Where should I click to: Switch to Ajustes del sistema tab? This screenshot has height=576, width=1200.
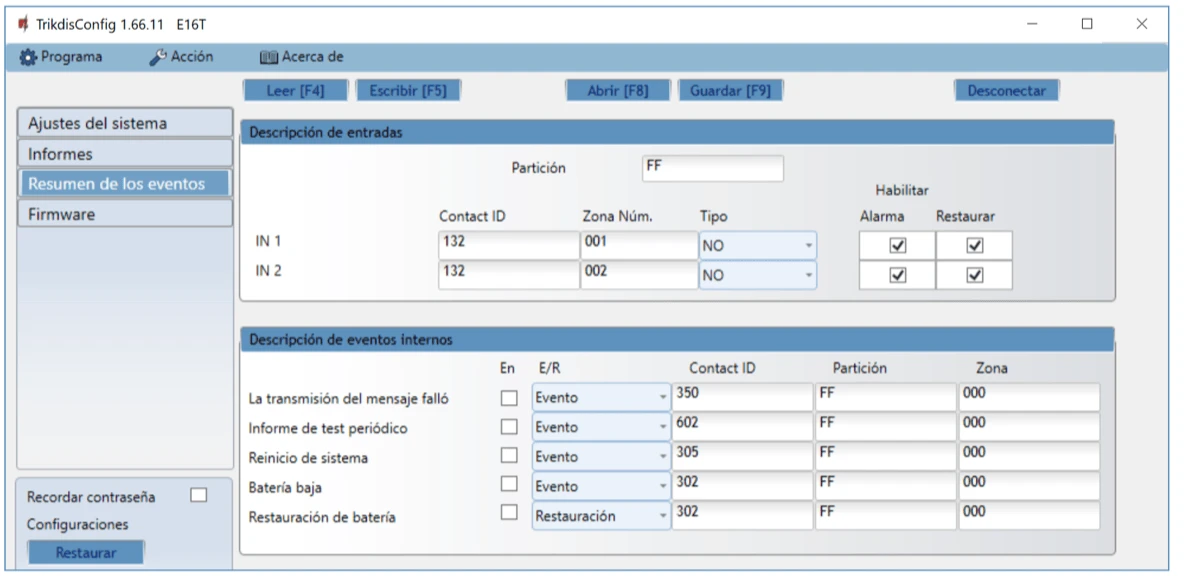pyautogui.click(x=124, y=124)
